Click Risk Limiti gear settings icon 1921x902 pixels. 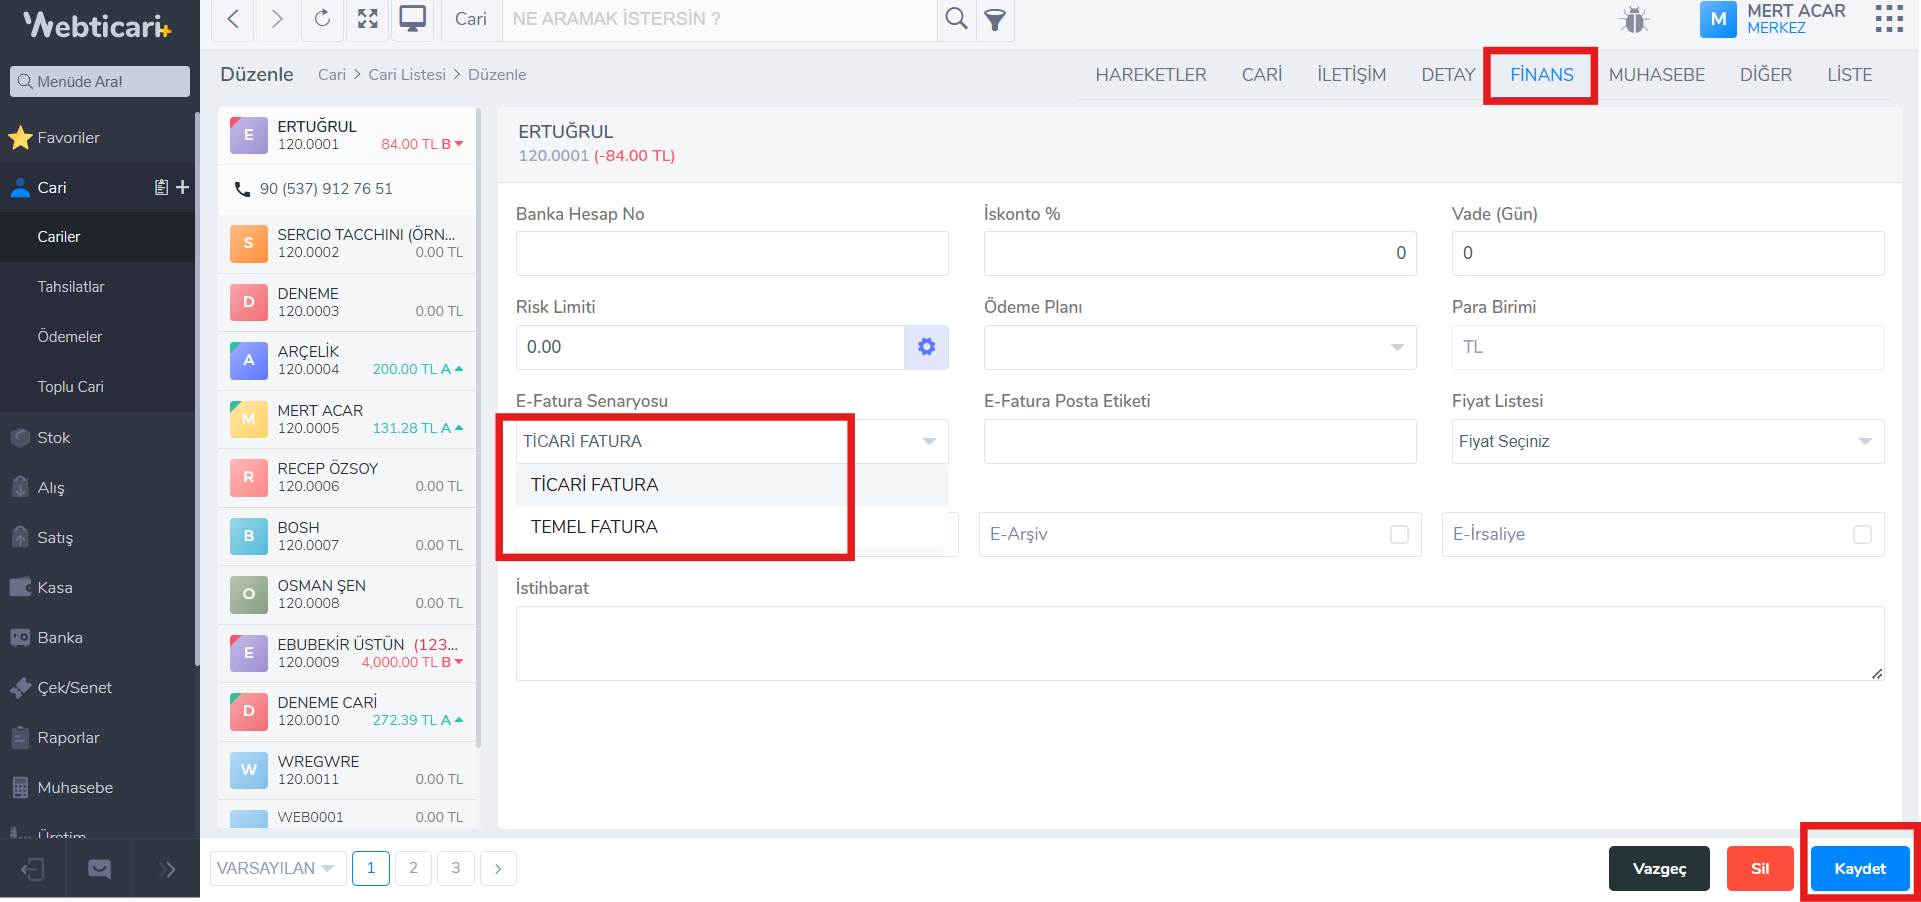pos(926,347)
